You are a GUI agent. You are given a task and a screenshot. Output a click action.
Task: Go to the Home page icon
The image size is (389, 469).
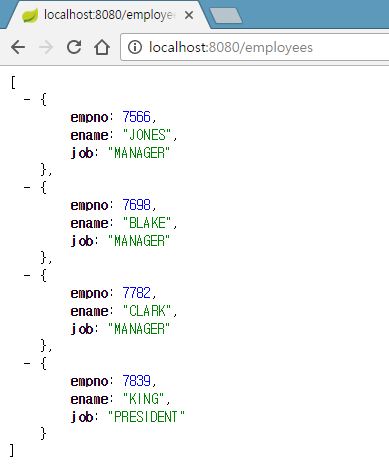[x=102, y=47]
